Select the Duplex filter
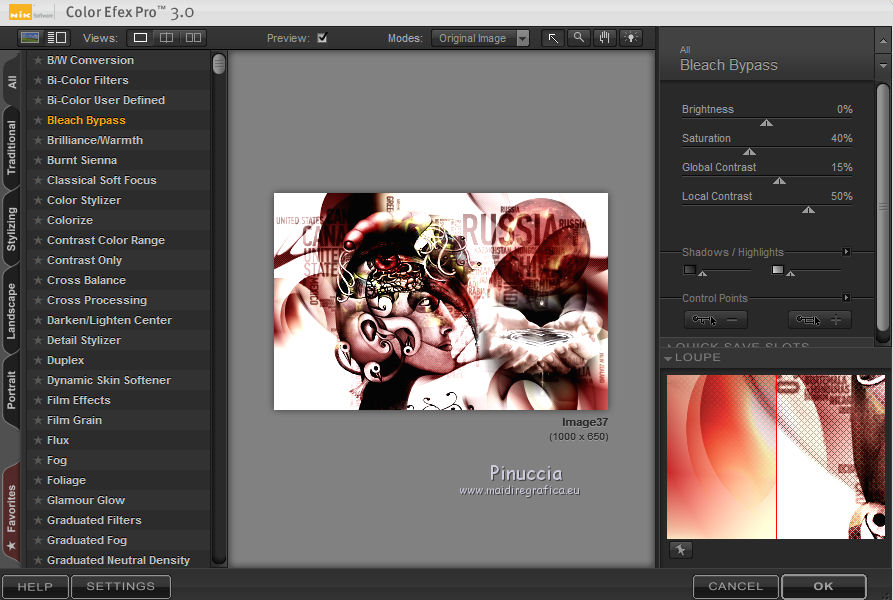893x600 pixels. click(x=119, y=360)
